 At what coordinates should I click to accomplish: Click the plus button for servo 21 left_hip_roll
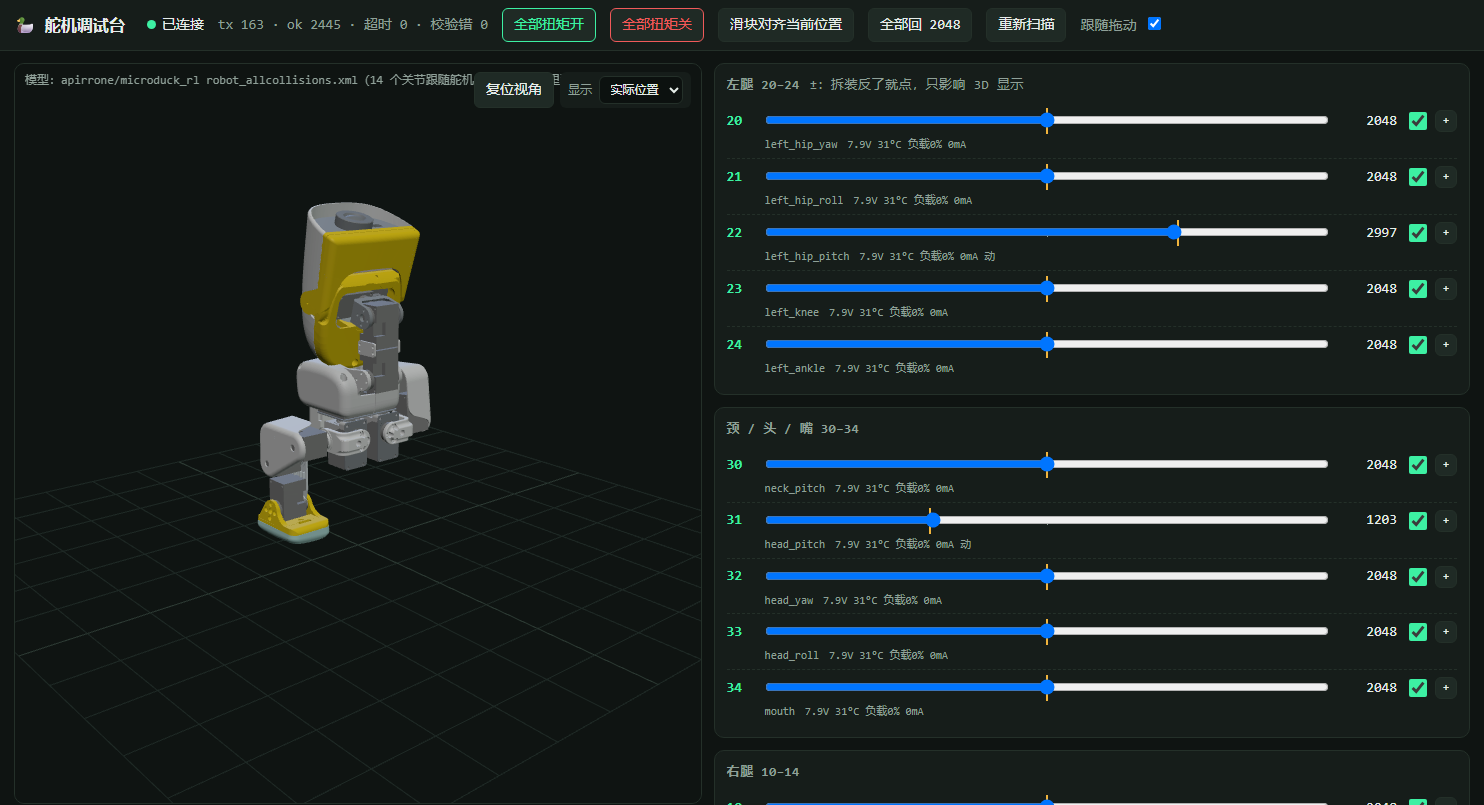(1446, 177)
